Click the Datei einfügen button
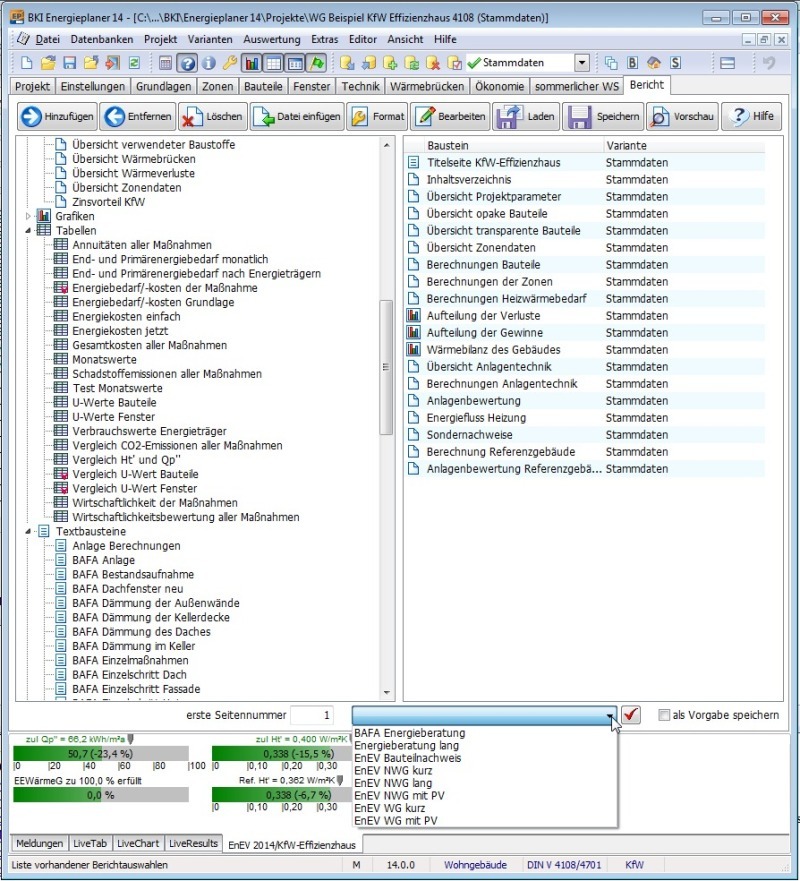800x881 pixels. coord(297,116)
